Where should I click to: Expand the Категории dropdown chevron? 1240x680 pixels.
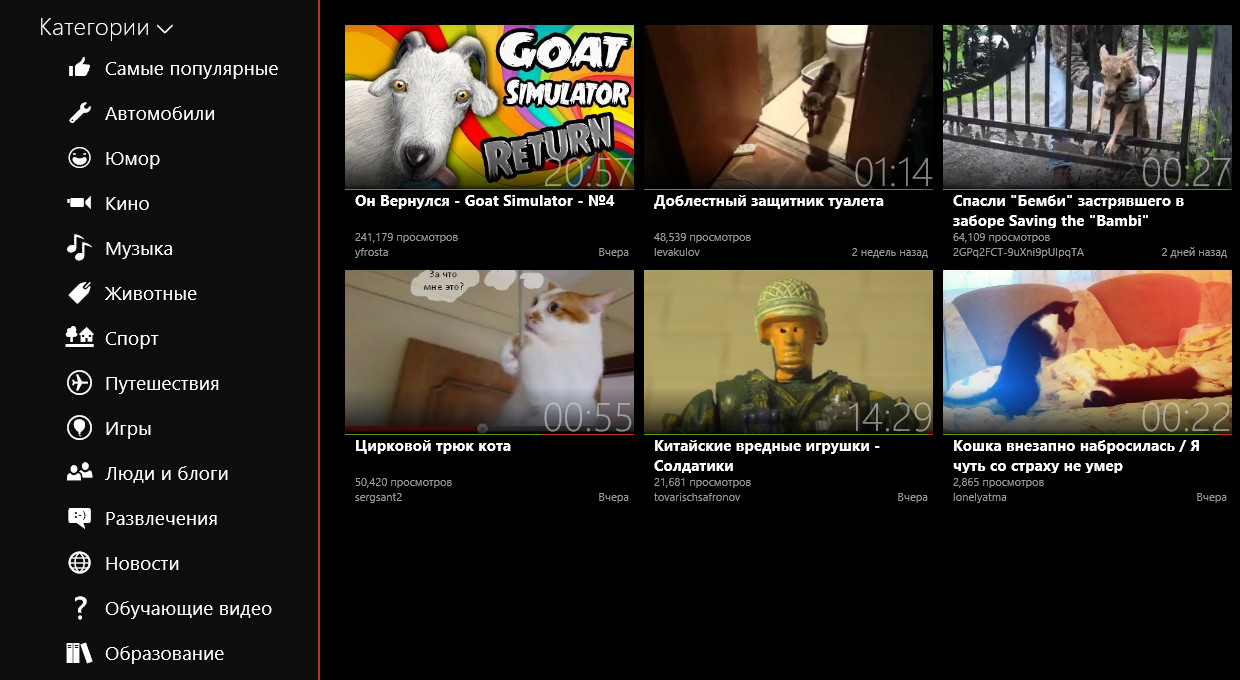pyautogui.click(x=165, y=30)
